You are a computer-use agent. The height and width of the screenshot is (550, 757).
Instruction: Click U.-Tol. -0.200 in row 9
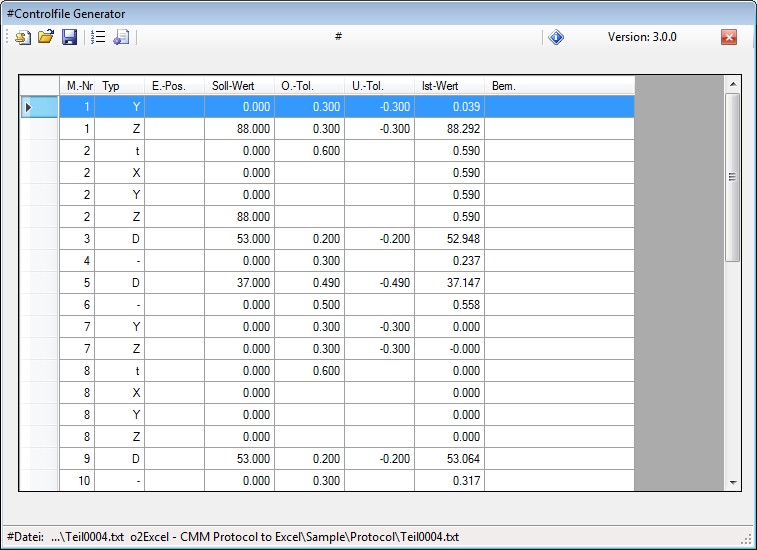tap(379, 458)
